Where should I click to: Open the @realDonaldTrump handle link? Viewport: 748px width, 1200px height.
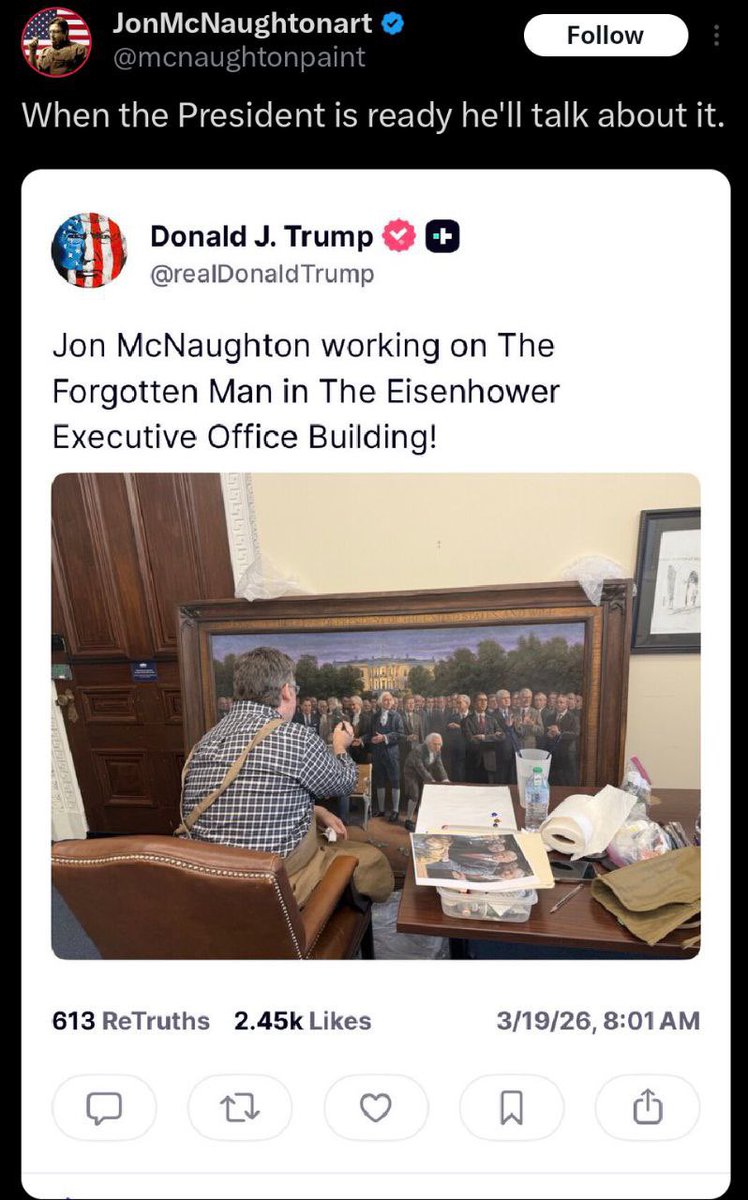(x=262, y=273)
